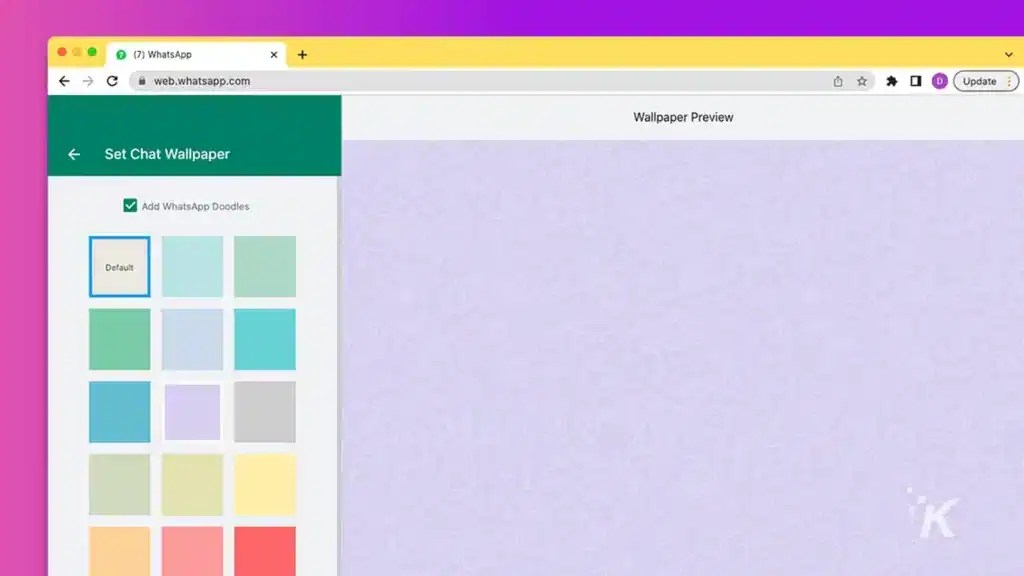Click the browser back navigation arrow
Viewport: 1024px width, 576px height.
click(x=63, y=81)
